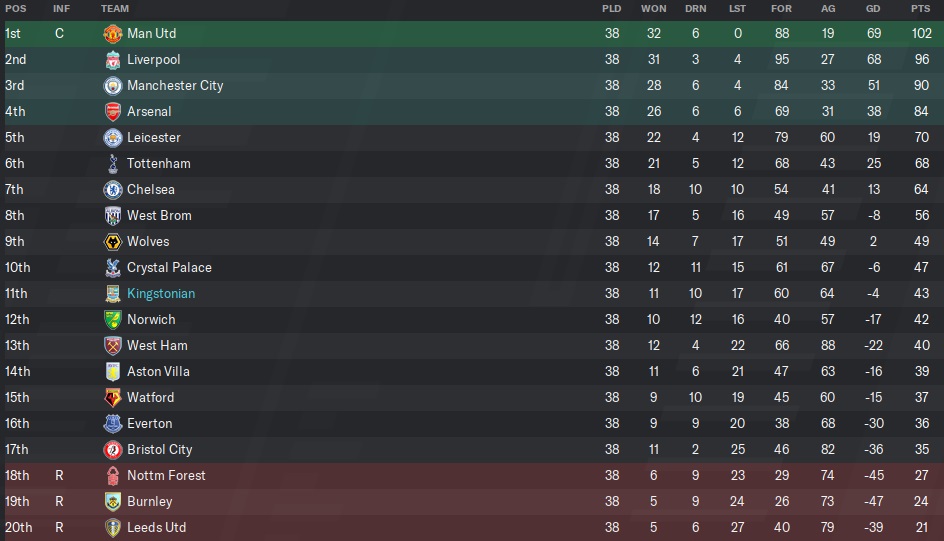
Task: Click the Leeds Utd badge icon
Action: tap(113, 528)
